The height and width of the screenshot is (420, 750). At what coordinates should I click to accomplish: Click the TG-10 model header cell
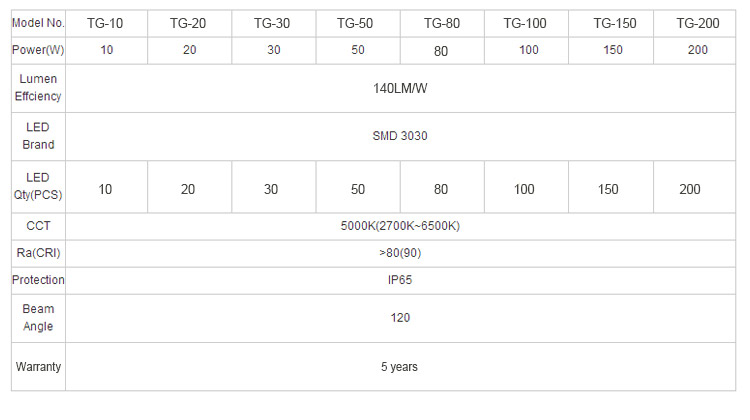(x=106, y=23)
